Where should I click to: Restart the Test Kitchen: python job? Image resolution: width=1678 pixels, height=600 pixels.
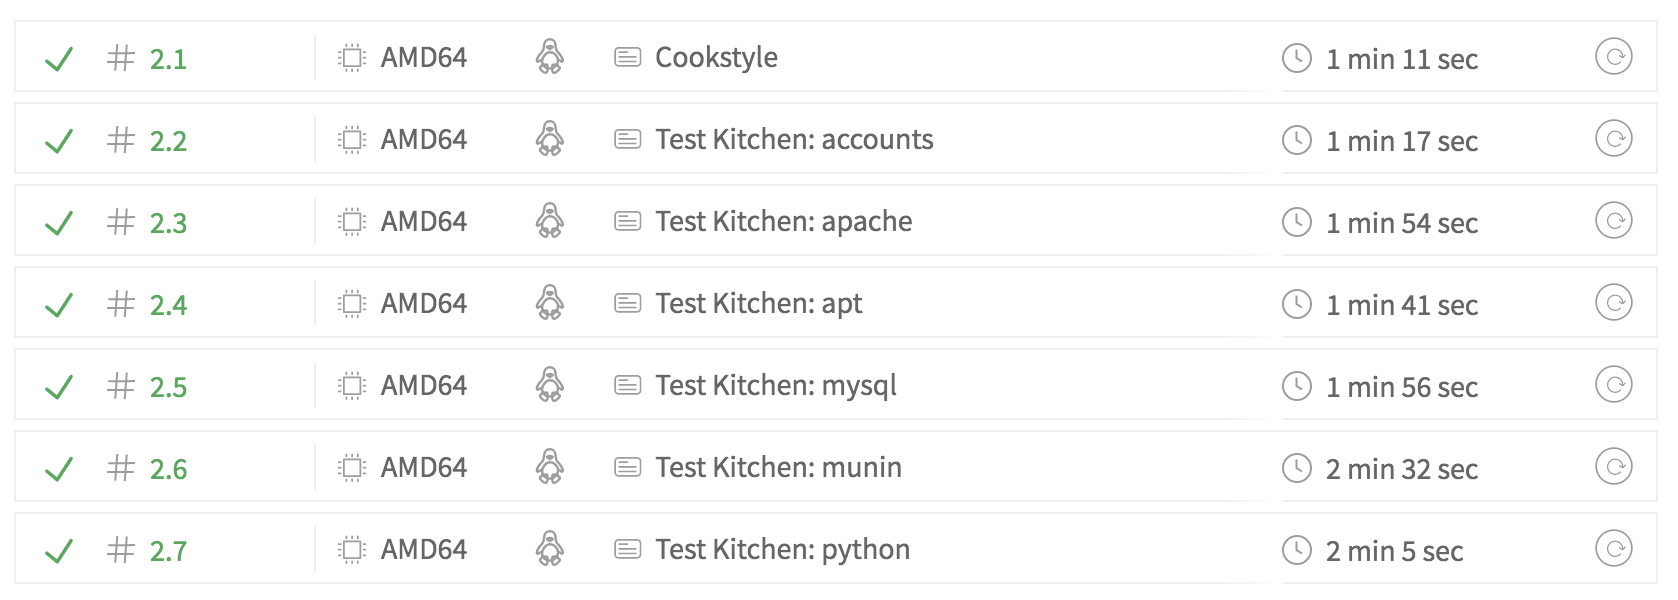point(1613,549)
